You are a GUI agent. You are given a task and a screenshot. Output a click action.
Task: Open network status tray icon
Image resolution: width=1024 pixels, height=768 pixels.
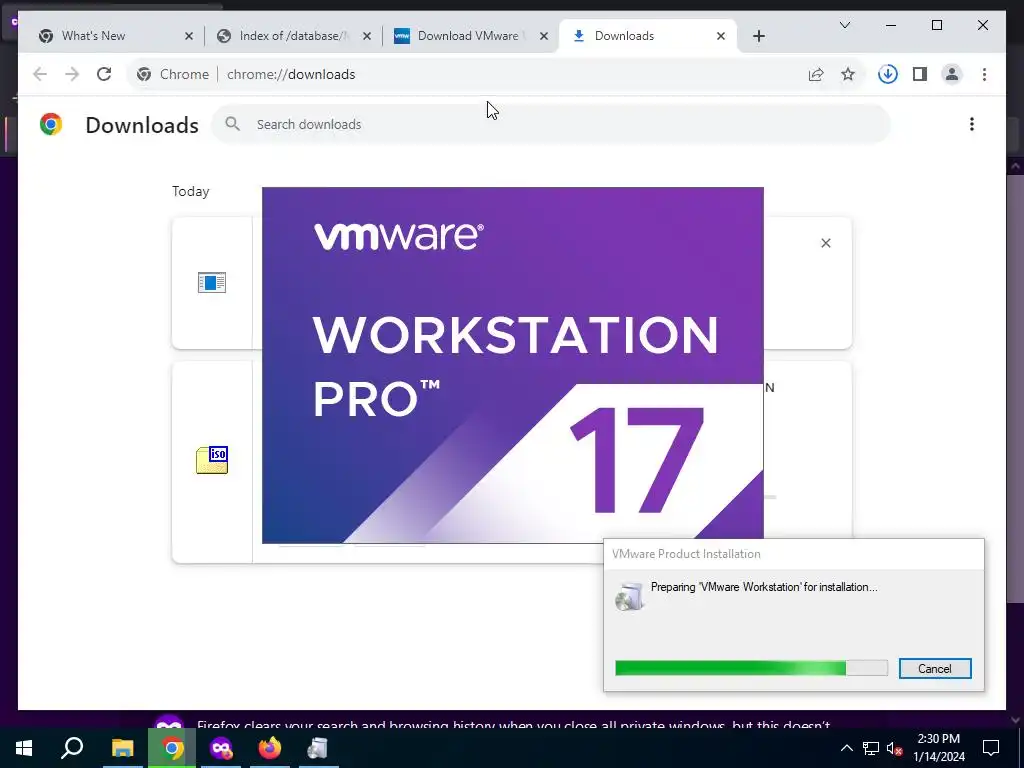pos(871,748)
